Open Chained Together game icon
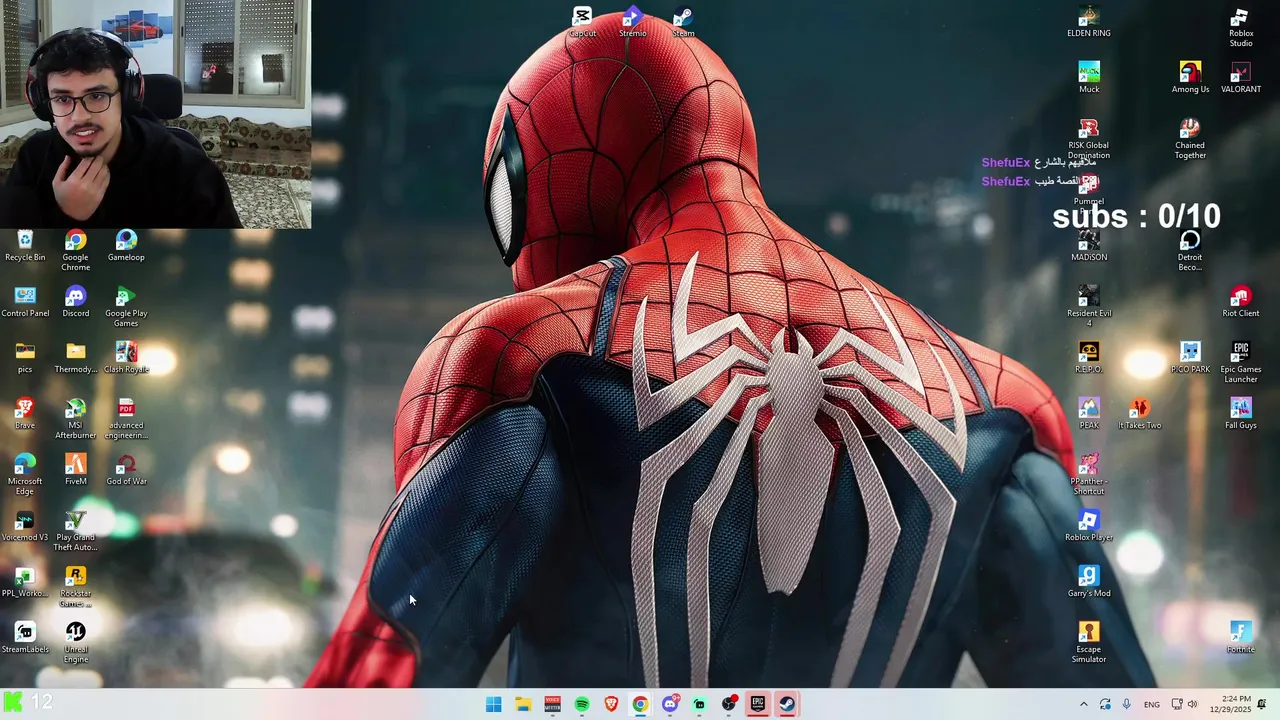The width and height of the screenshot is (1280, 720). (1190, 139)
